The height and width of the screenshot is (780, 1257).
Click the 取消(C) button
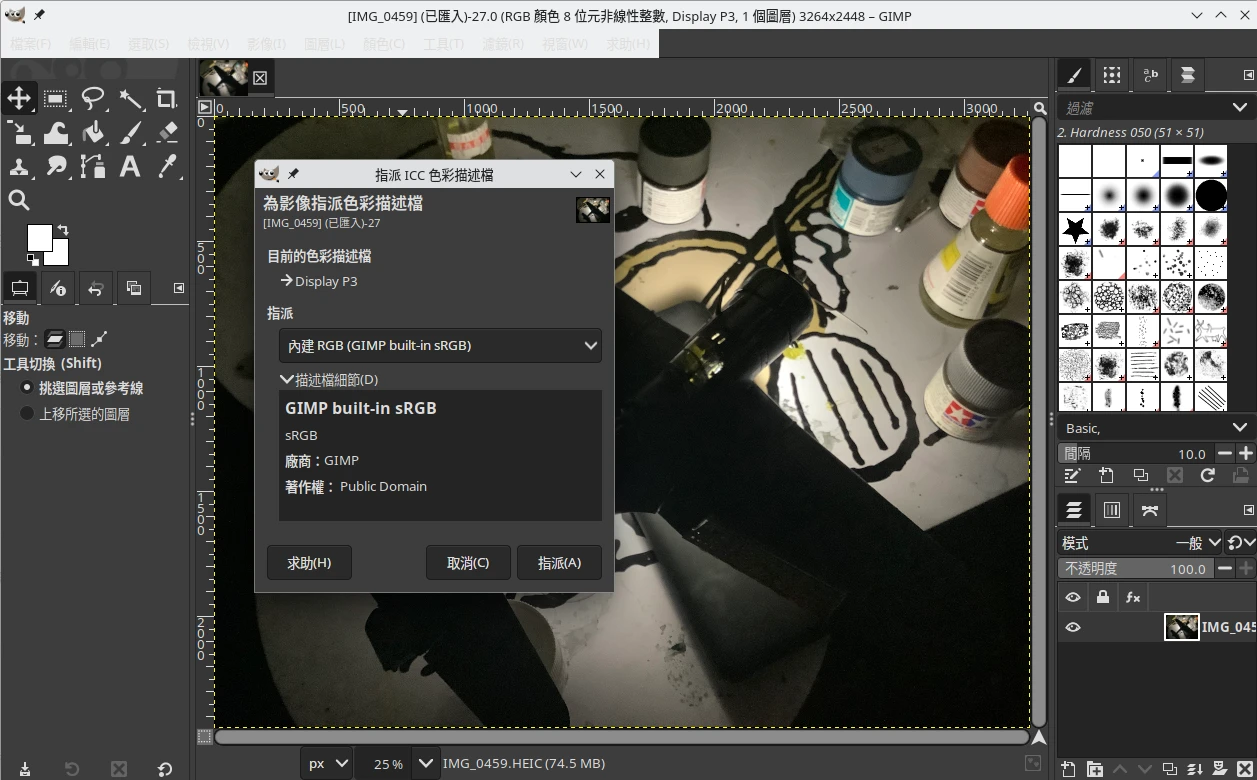tap(468, 563)
